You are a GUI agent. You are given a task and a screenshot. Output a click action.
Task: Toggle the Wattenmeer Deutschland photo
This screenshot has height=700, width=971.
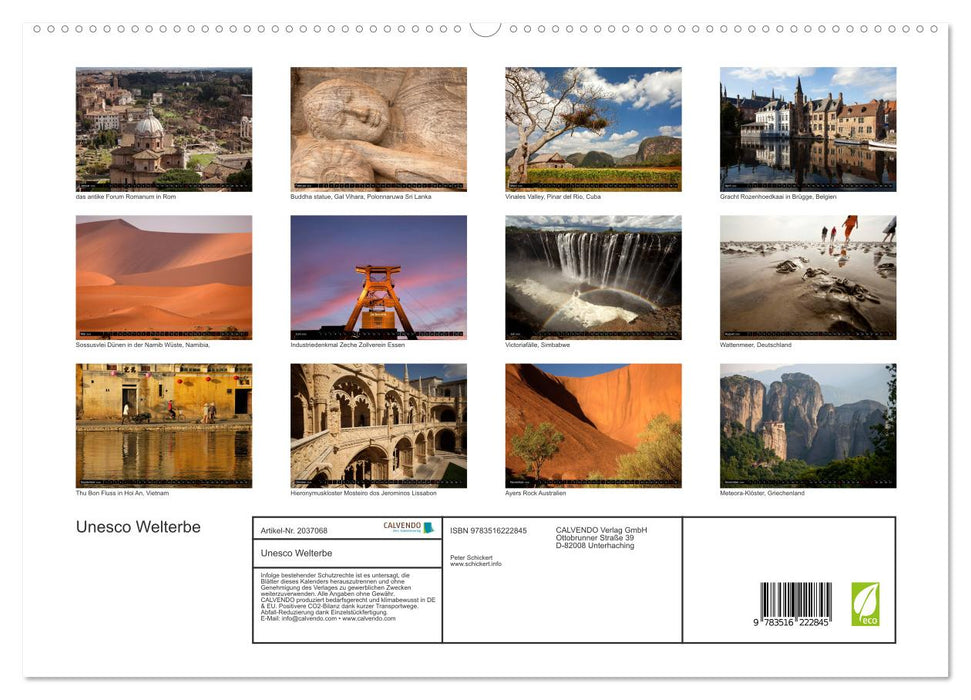[807, 276]
